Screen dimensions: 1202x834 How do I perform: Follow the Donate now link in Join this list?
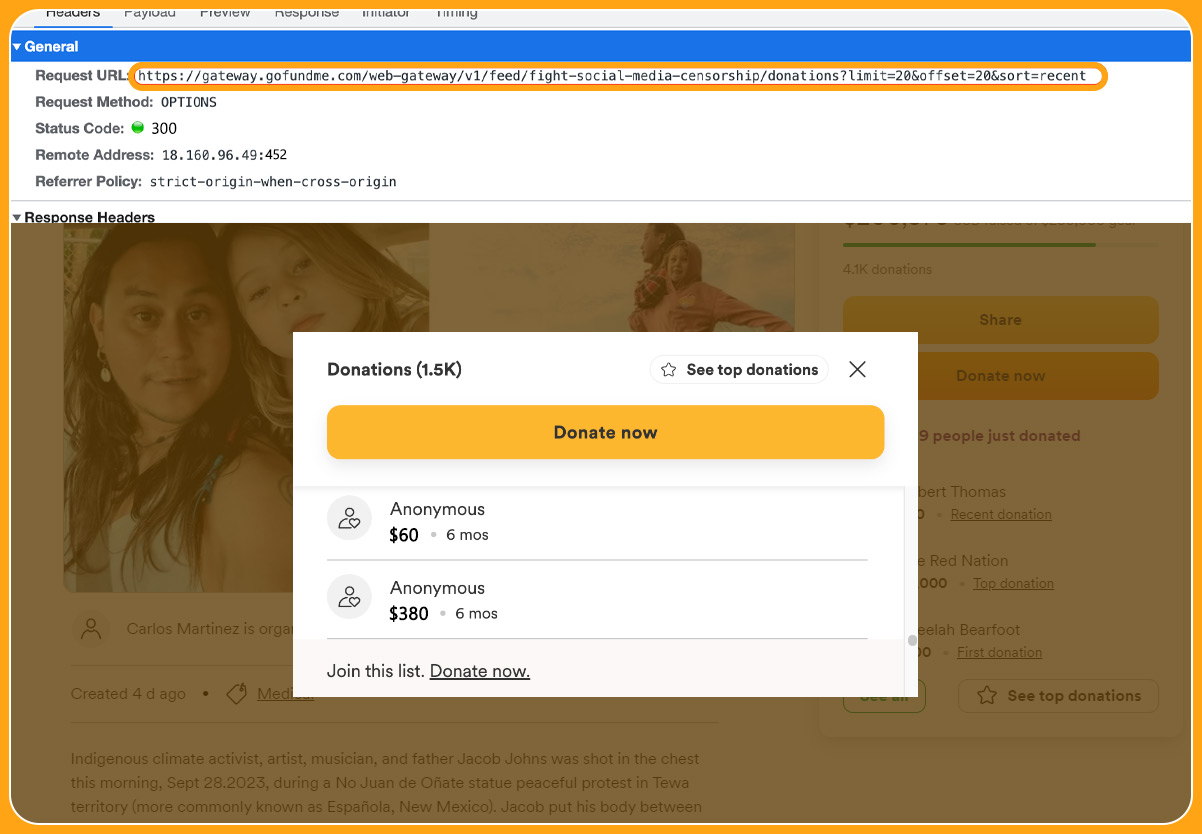coord(479,671)
